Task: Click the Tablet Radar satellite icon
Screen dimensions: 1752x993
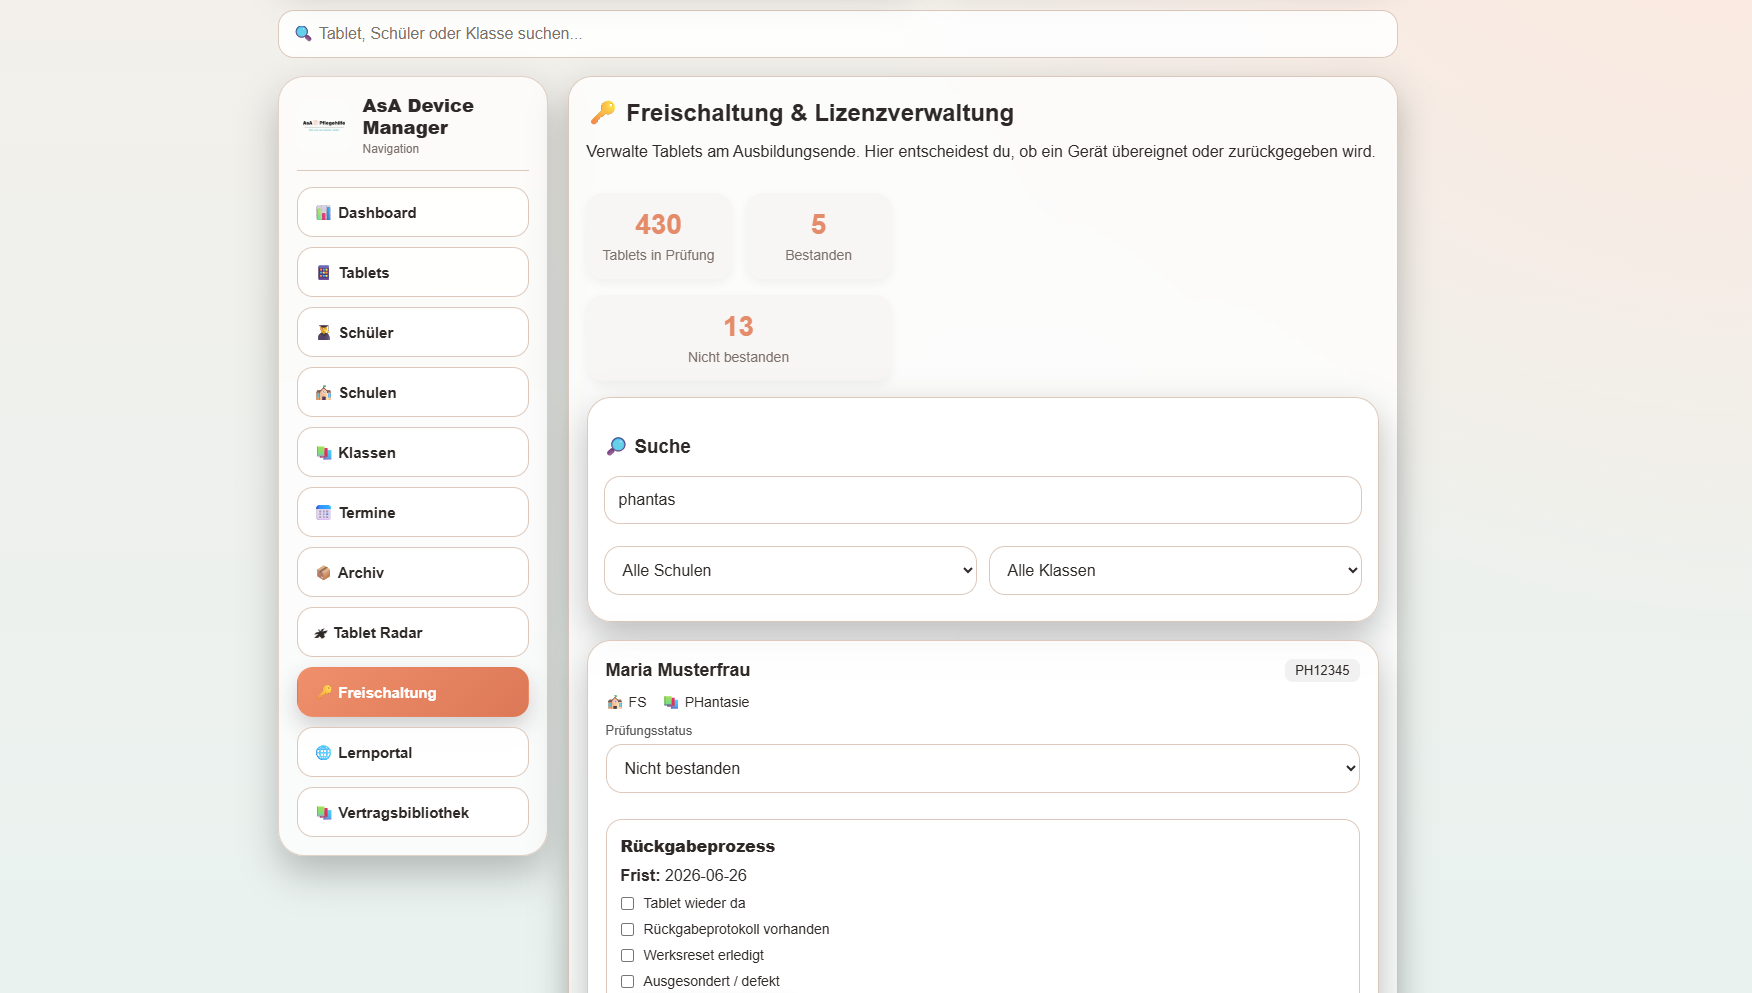Action: tap(320, 633)
